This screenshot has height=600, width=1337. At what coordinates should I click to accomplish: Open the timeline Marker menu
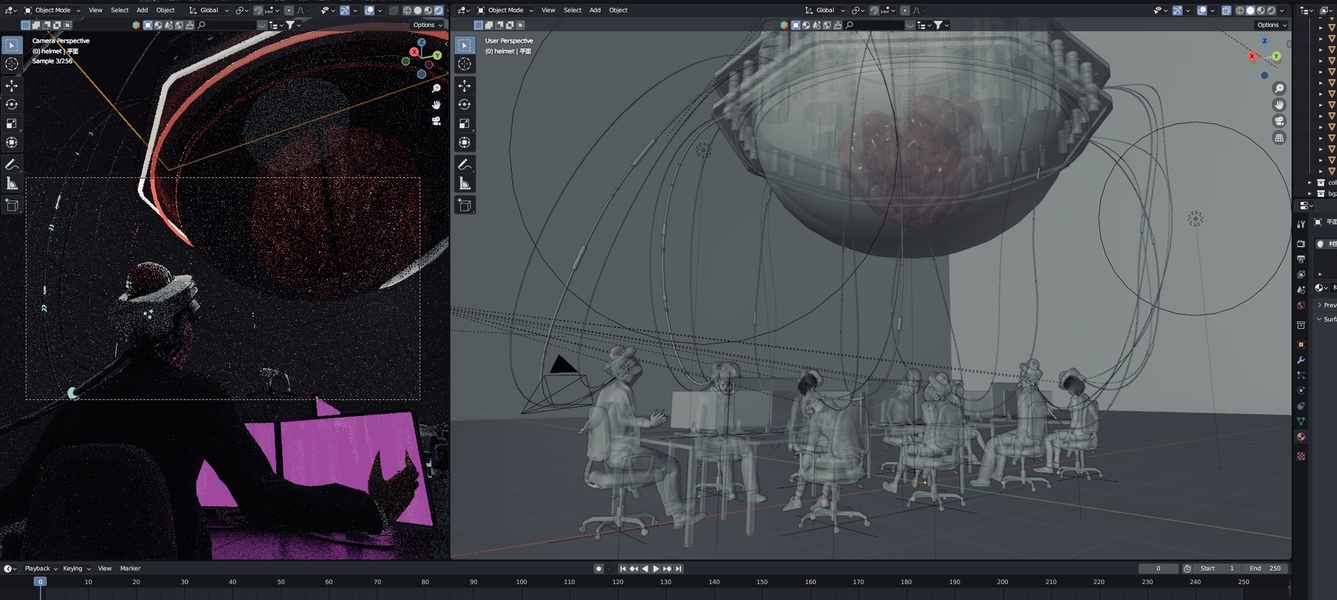[130, 568]
